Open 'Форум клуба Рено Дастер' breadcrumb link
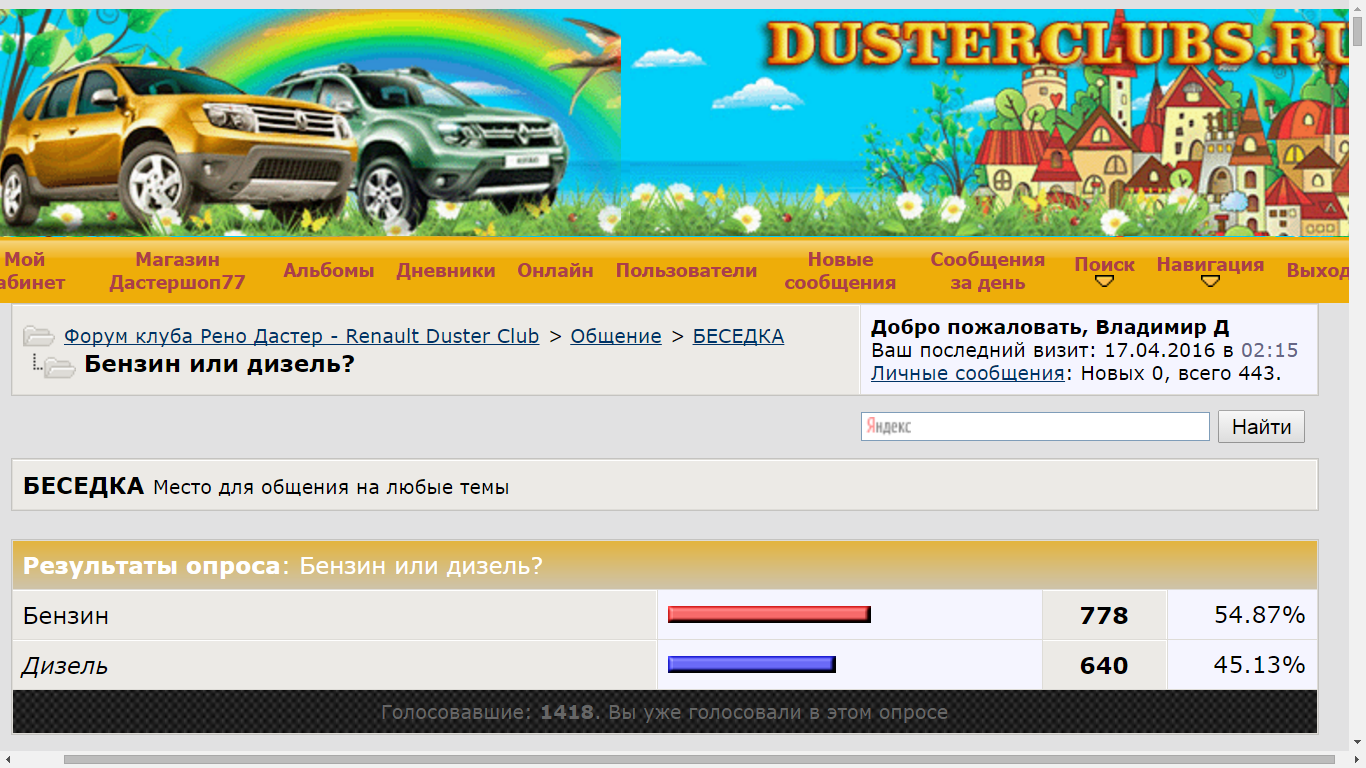 (302, 336)
